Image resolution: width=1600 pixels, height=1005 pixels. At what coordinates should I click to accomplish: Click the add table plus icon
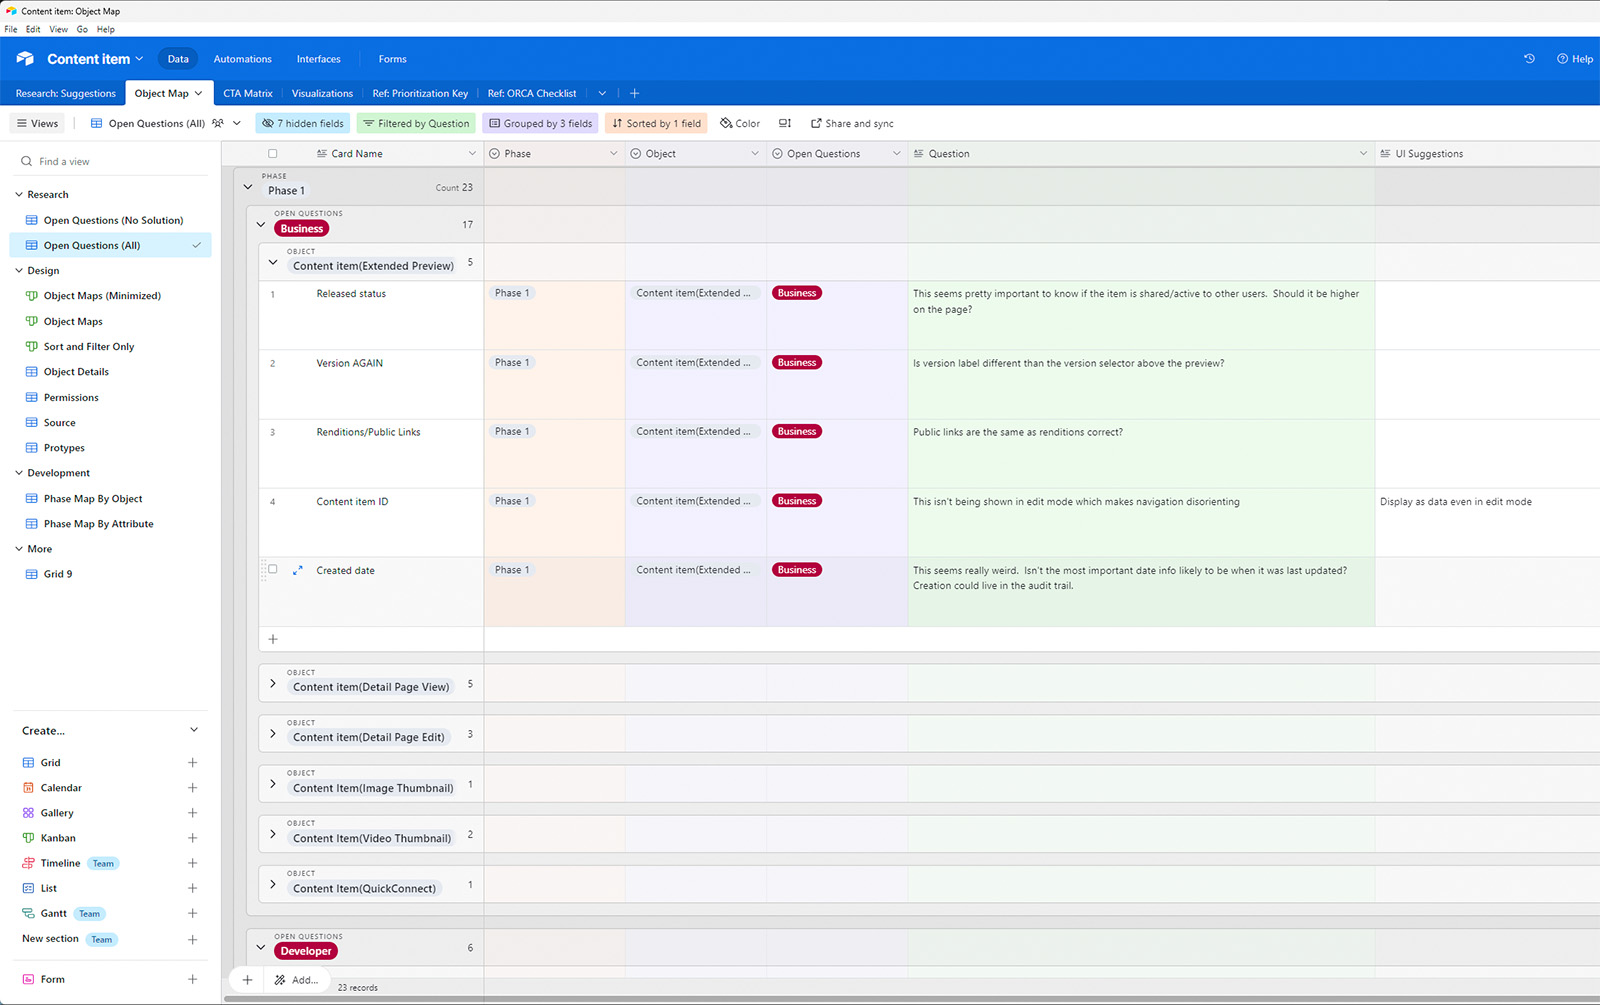634,93
